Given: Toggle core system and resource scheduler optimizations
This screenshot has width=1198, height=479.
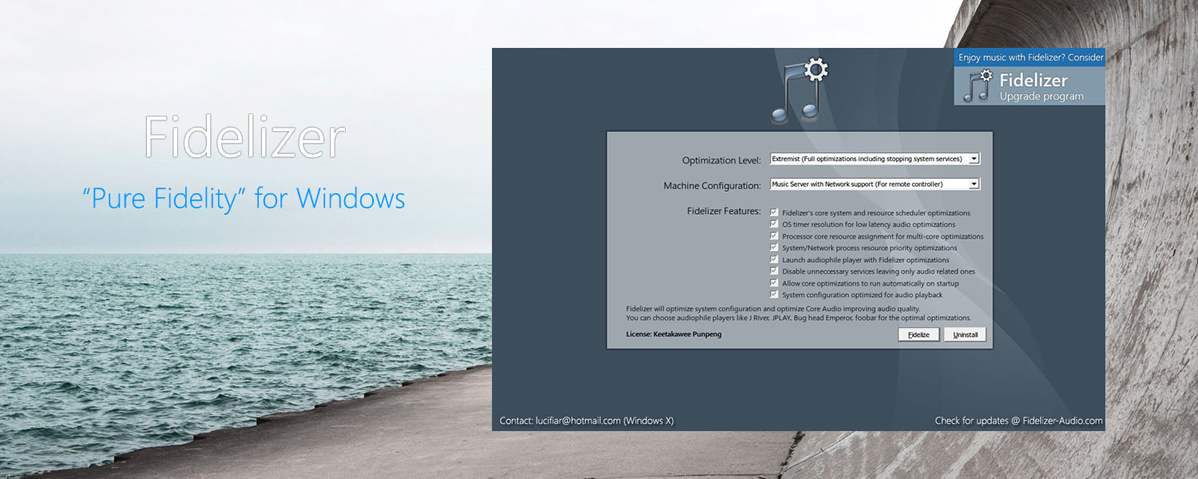Looking at the screenshot, I should coord(773,213).
